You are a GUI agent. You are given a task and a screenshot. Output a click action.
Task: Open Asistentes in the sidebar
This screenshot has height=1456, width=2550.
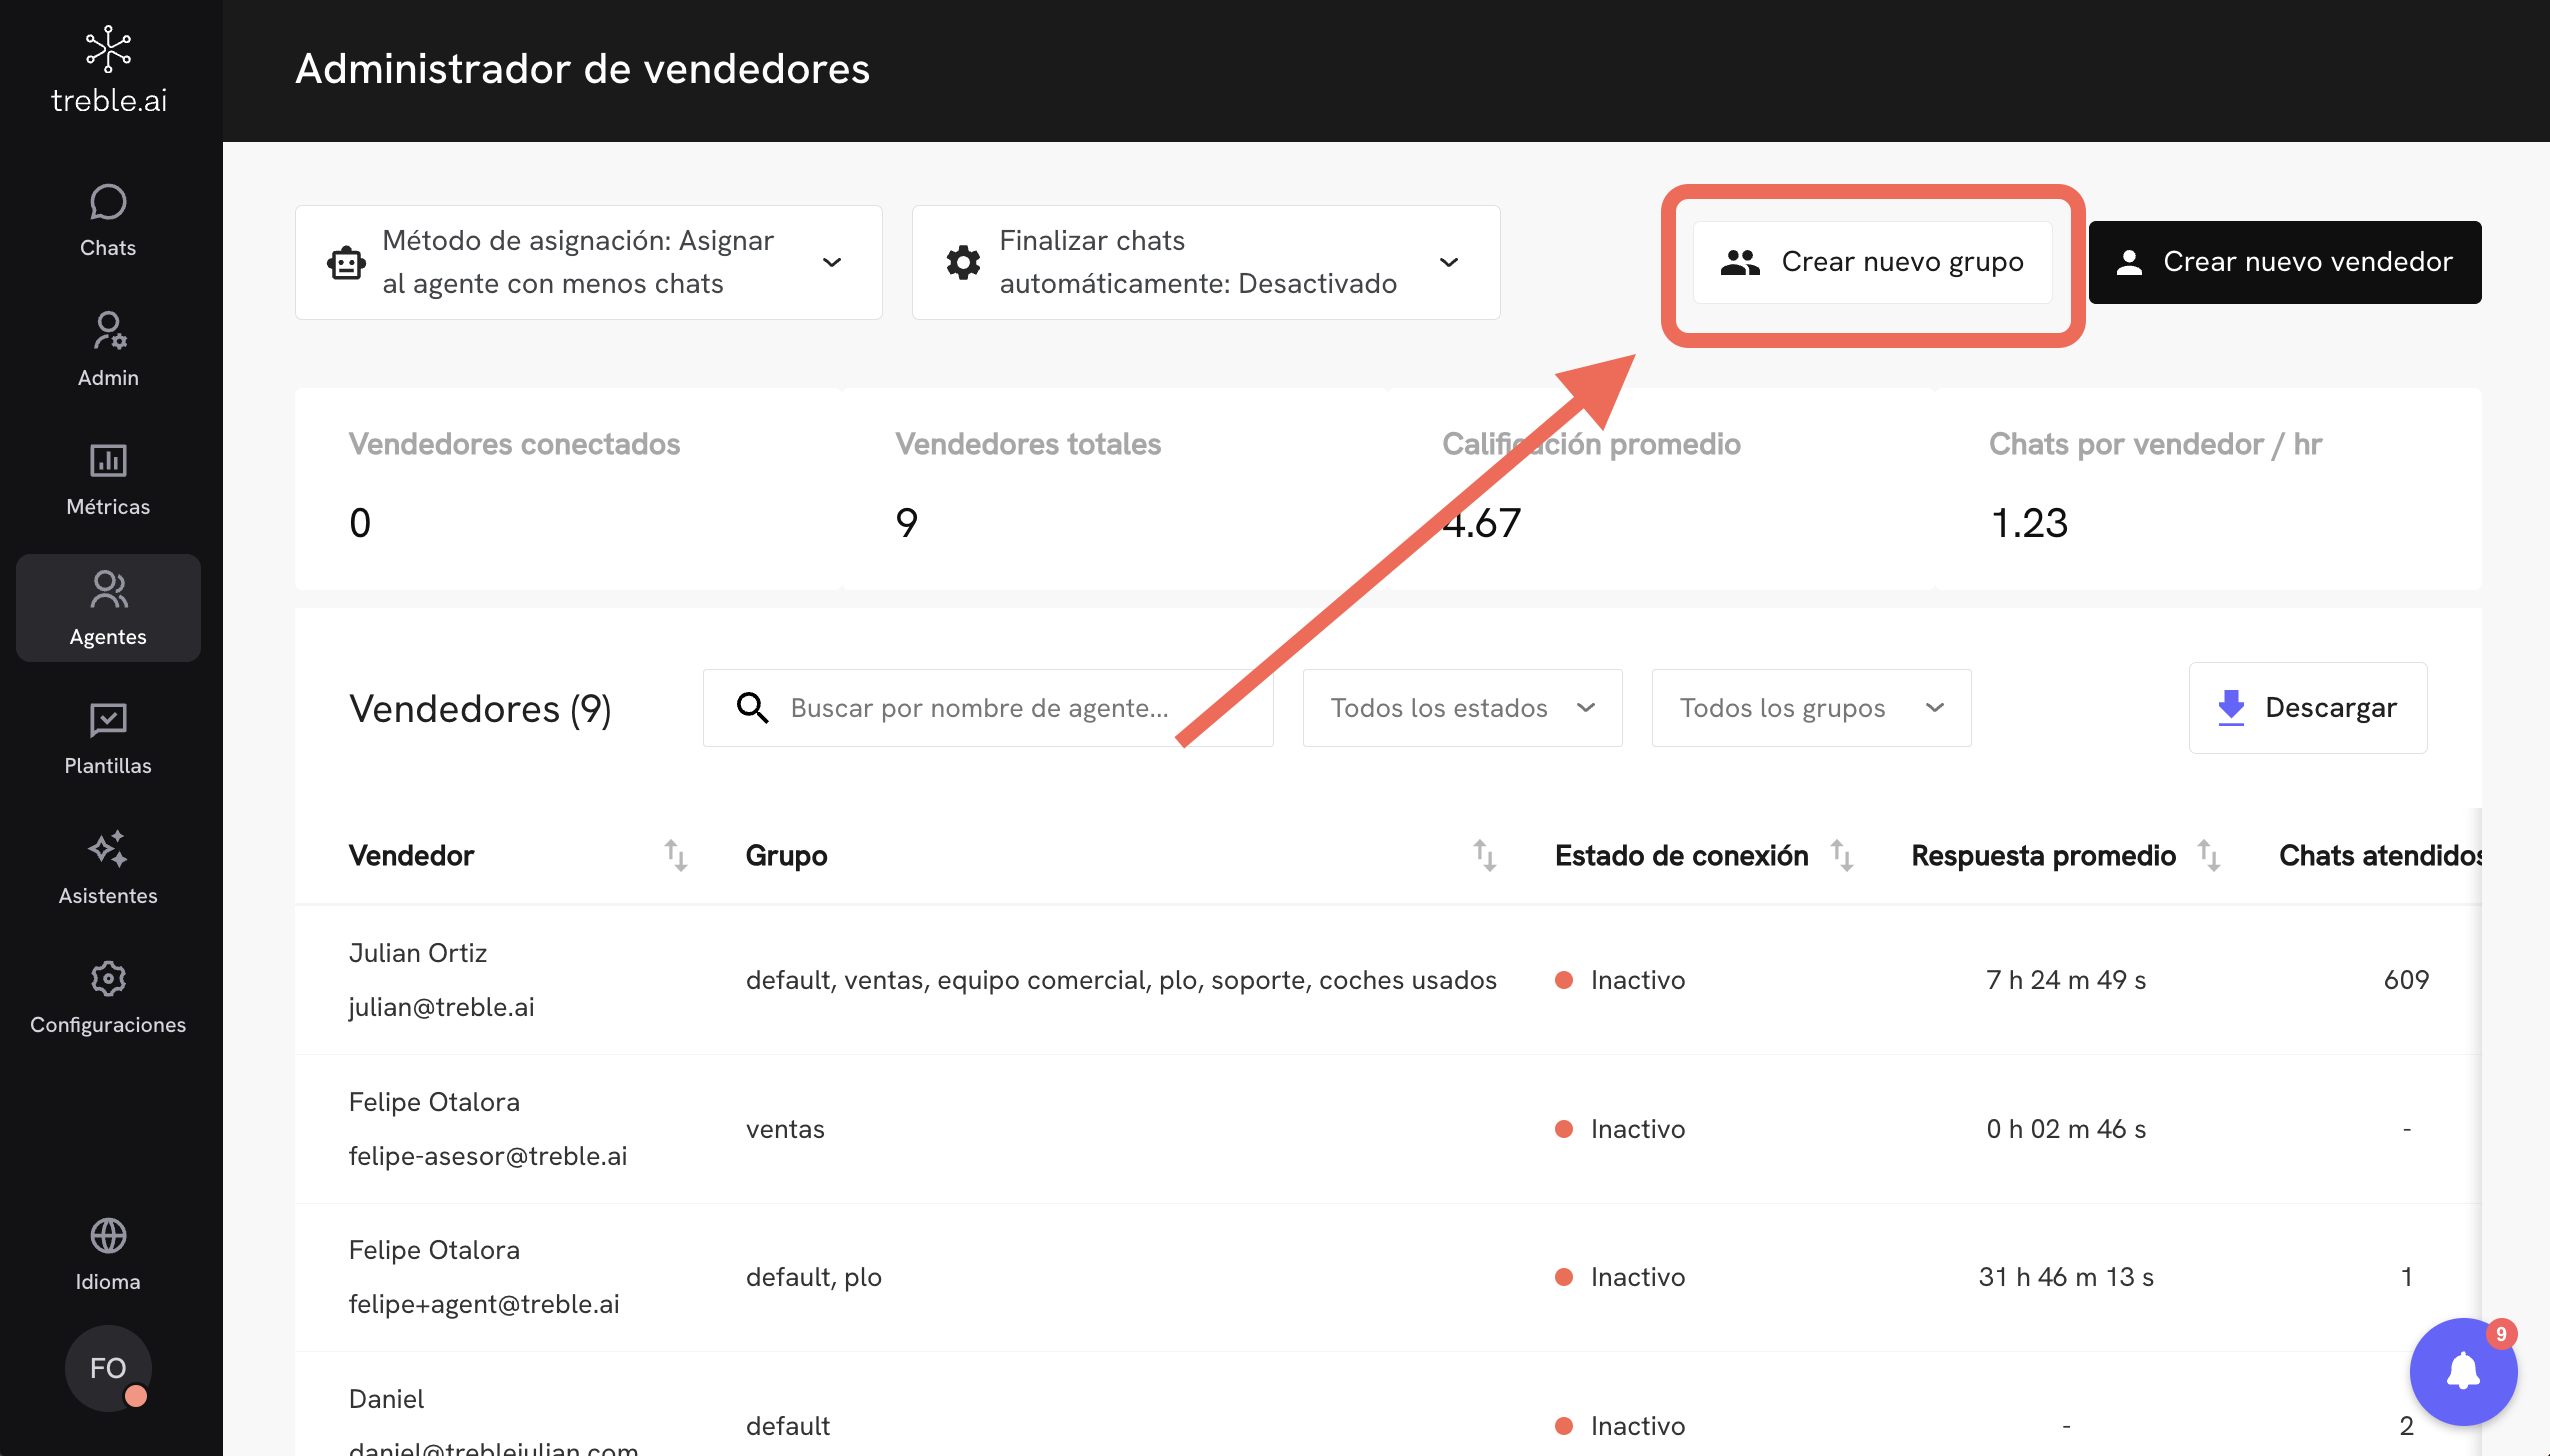(108, 867)
